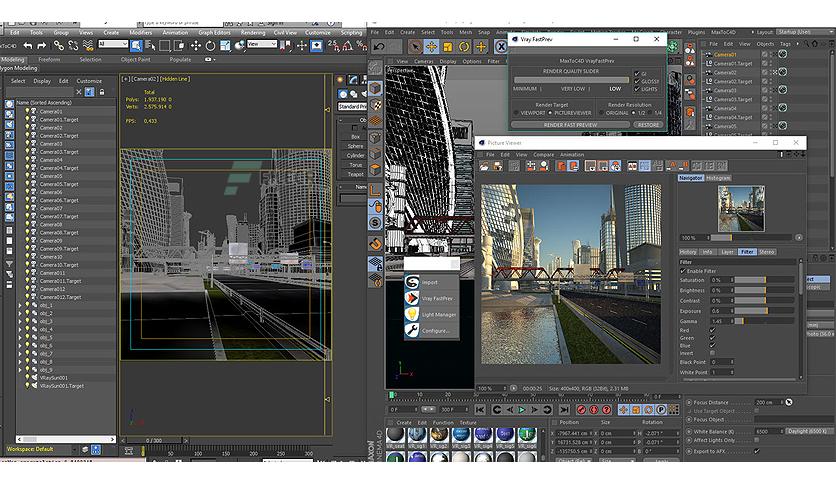Click the Bind to Space Warp icon

88,46
